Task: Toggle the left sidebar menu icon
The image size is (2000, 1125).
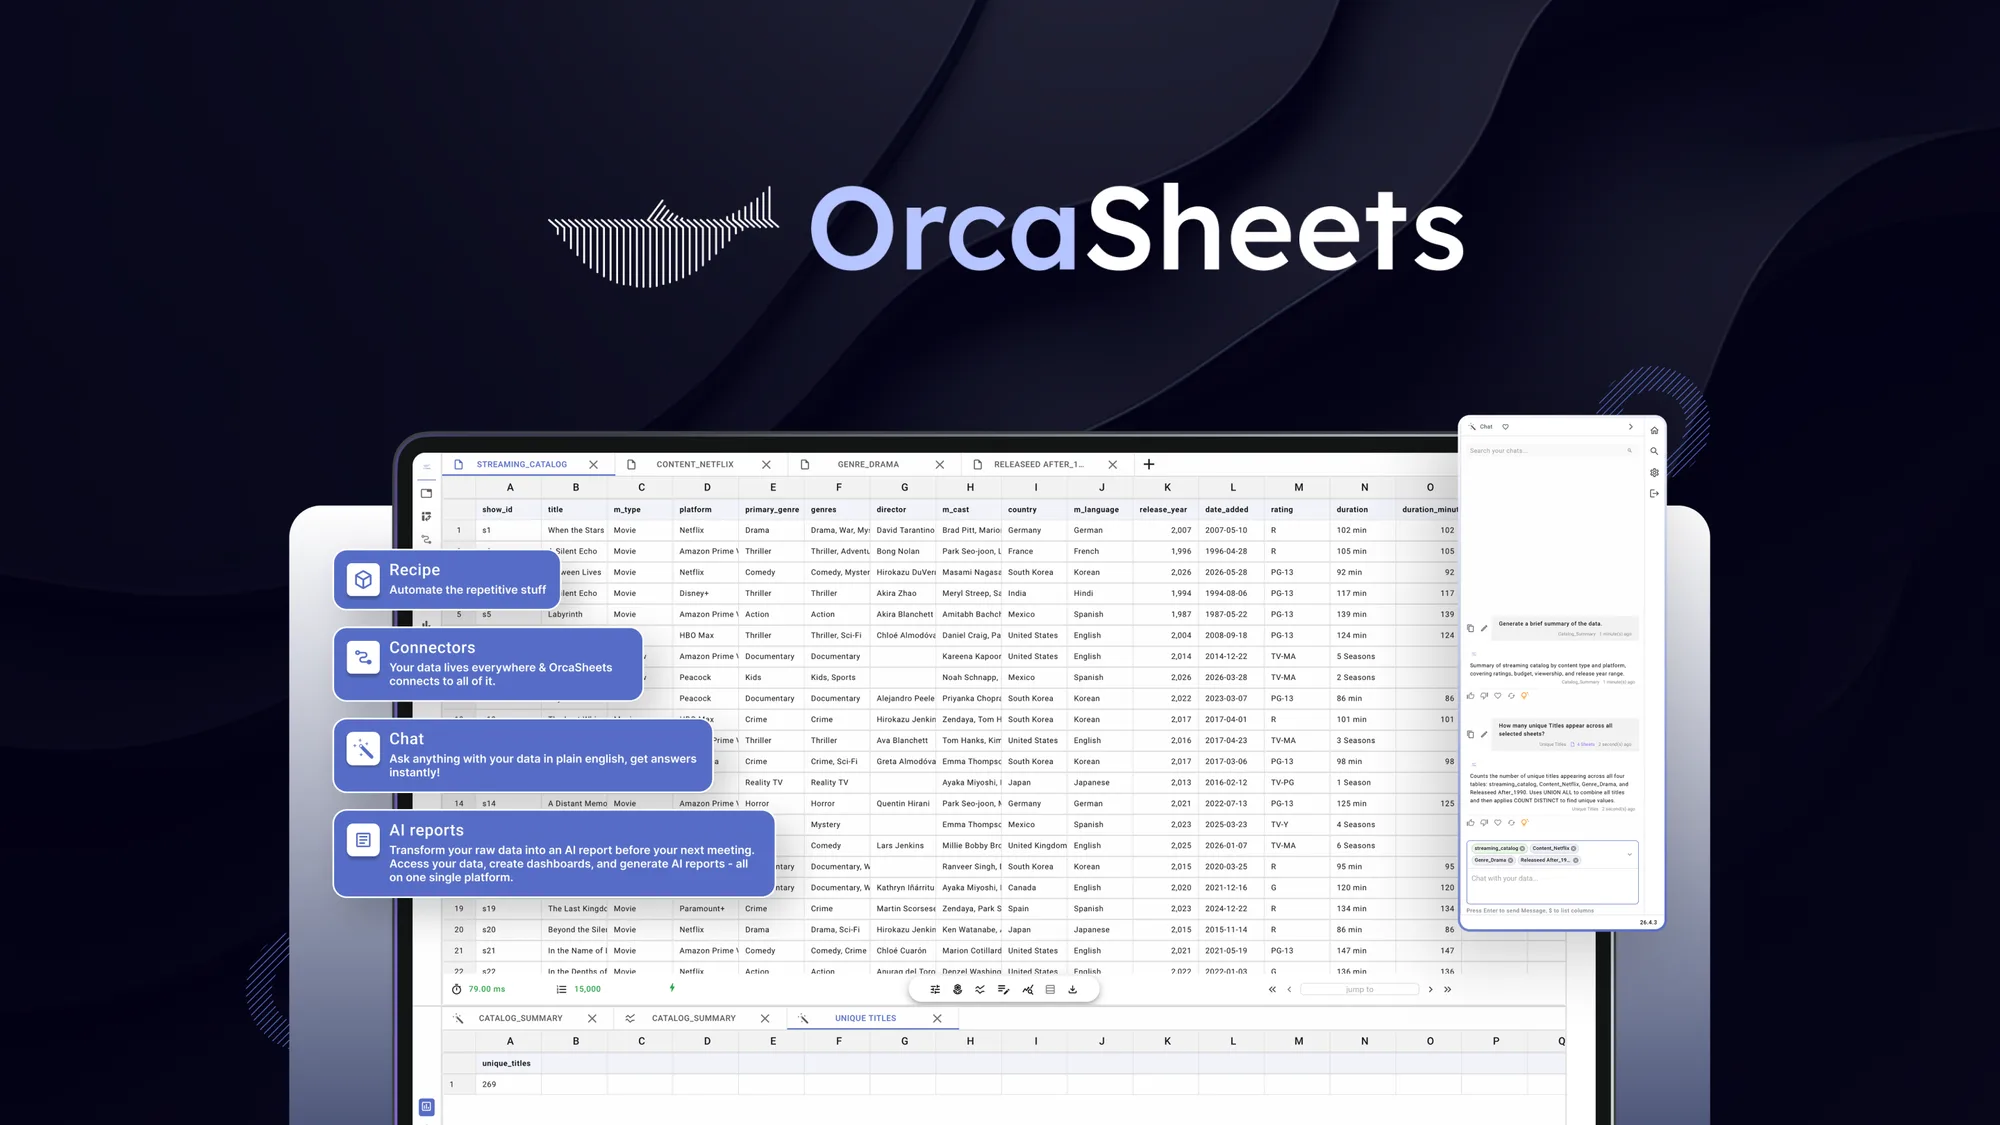Action: (426, 466)
